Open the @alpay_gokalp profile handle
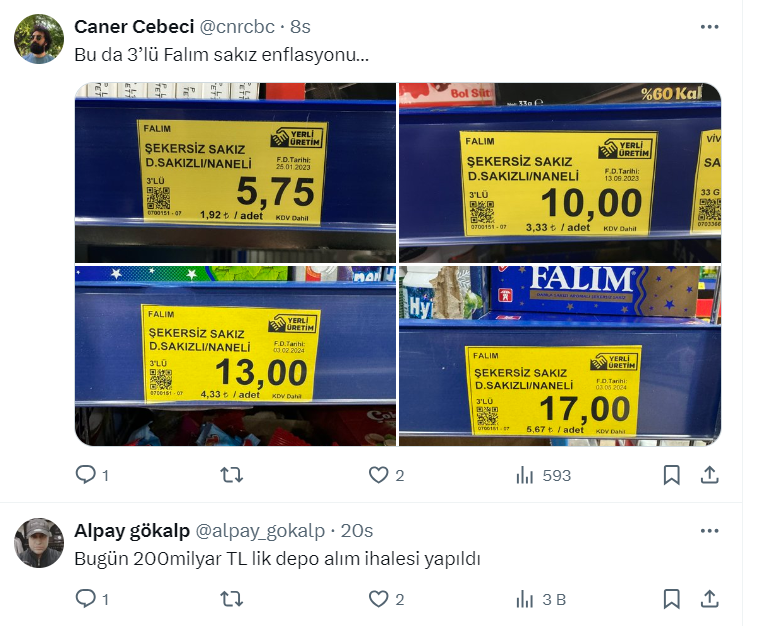The height and width of the screenshot is (626, 766). pos(260,531)
